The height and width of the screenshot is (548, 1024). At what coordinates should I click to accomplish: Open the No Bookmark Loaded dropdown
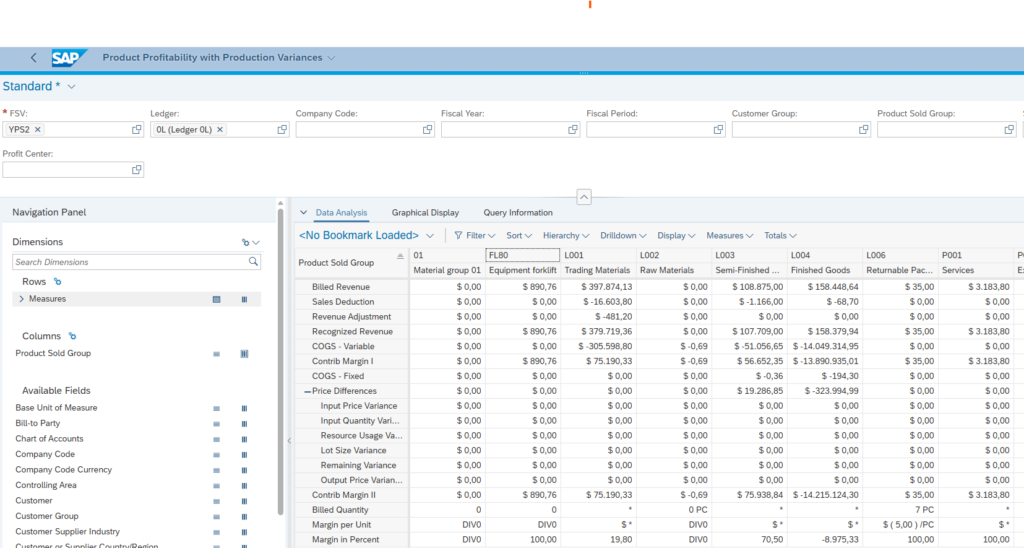point(430,235)
